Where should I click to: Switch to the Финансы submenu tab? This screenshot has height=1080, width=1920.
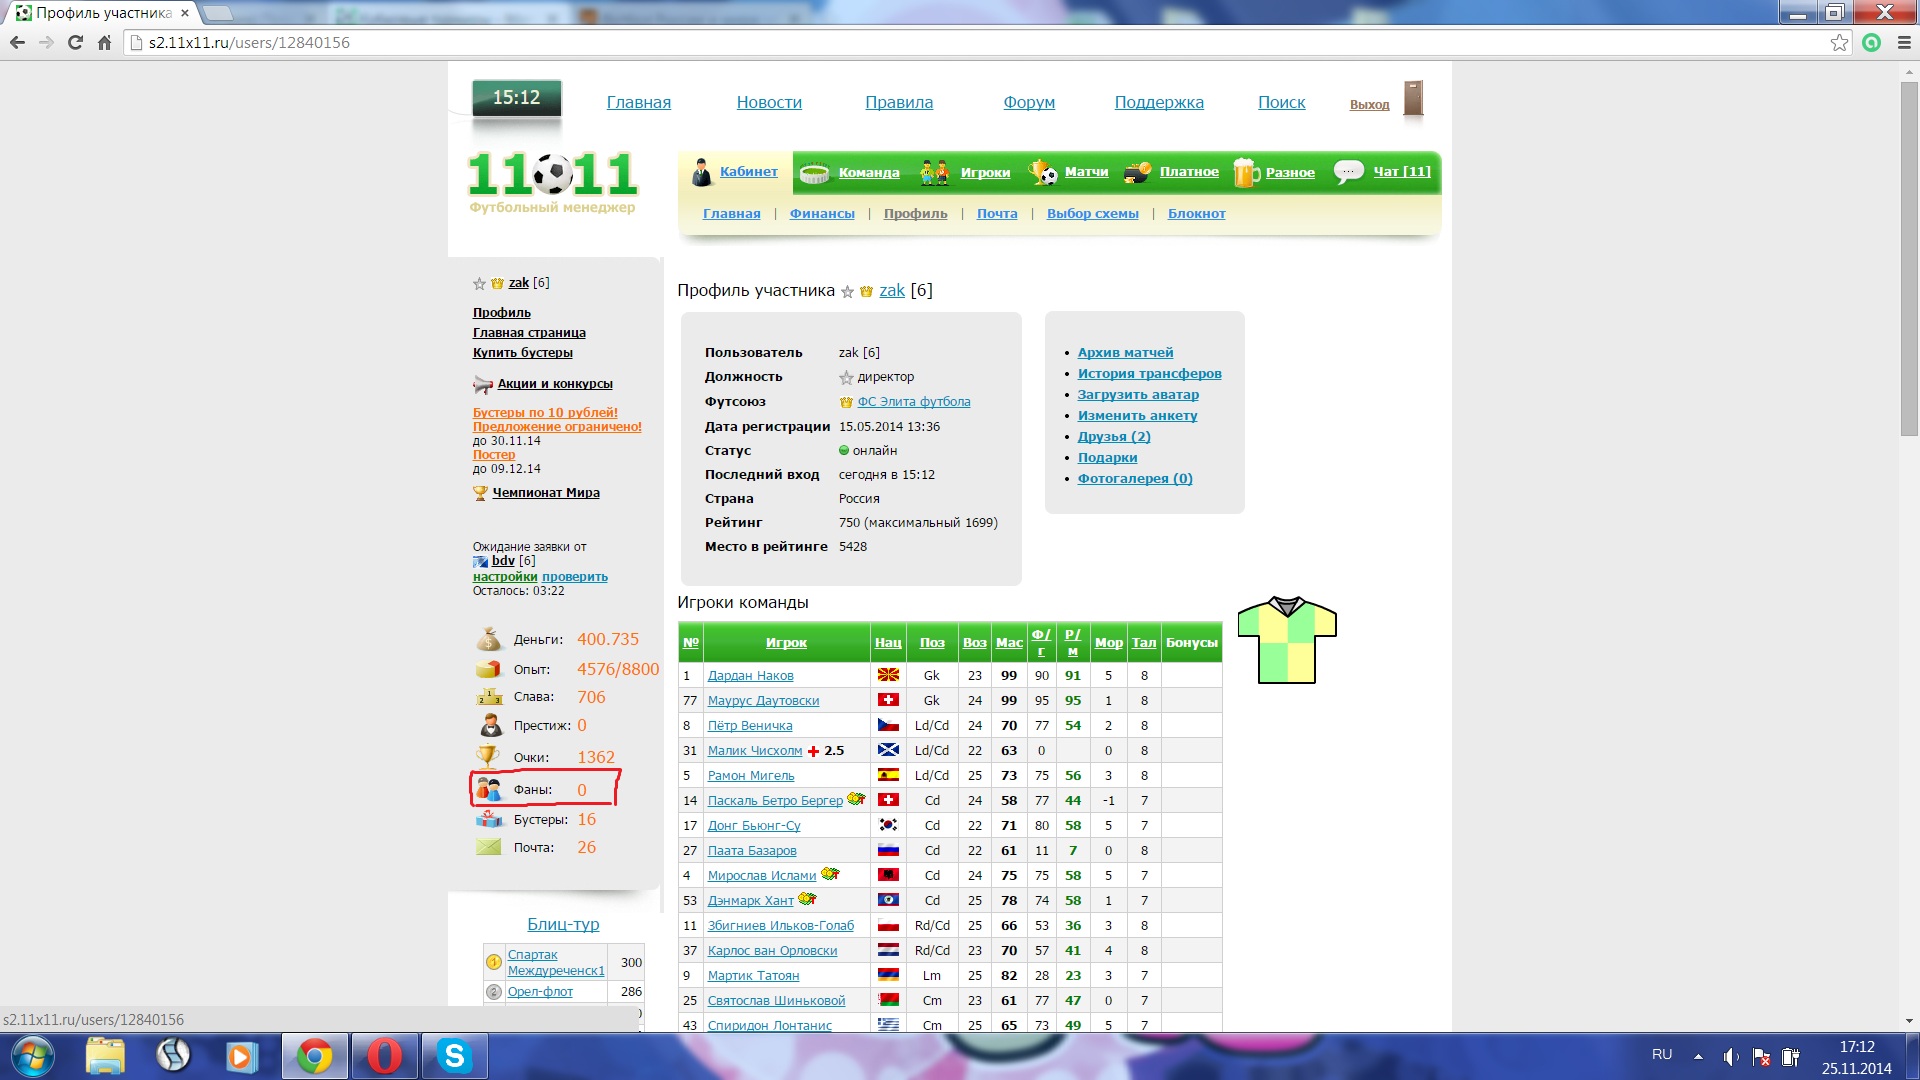(x=822, y=214)
